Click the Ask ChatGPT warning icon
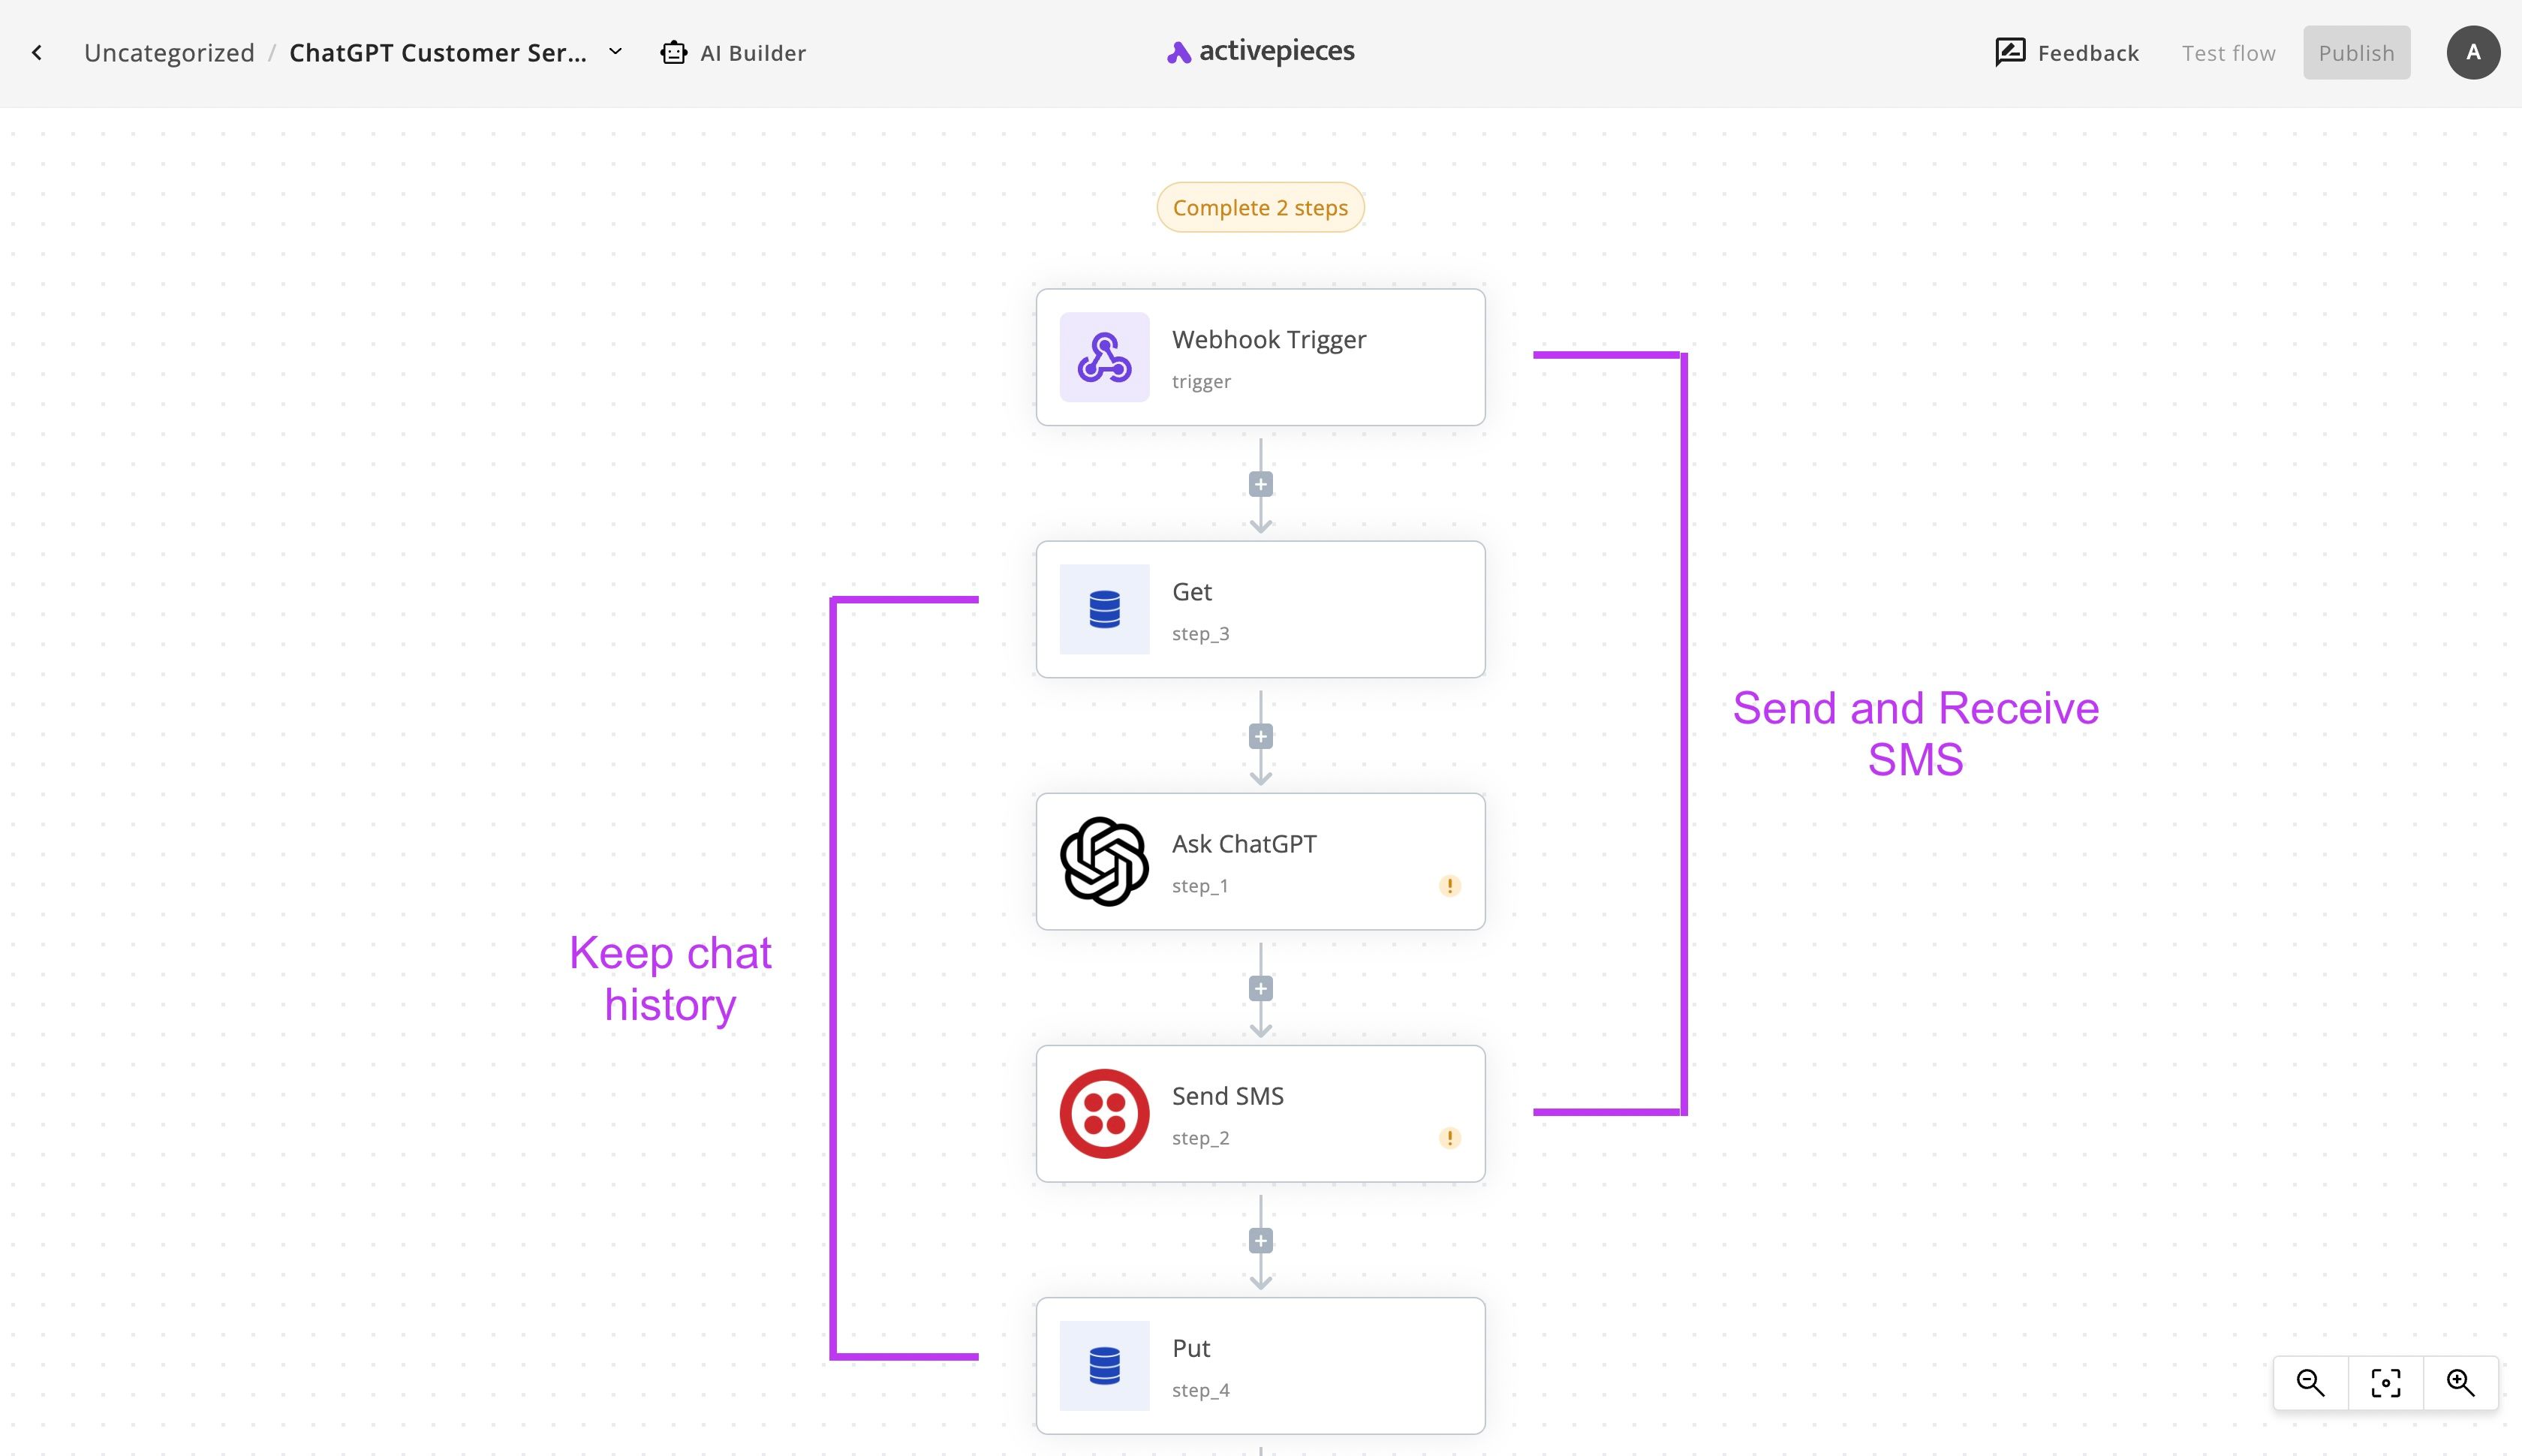The height and width of the screenshot is (1456, 2522). (1449, 886)
